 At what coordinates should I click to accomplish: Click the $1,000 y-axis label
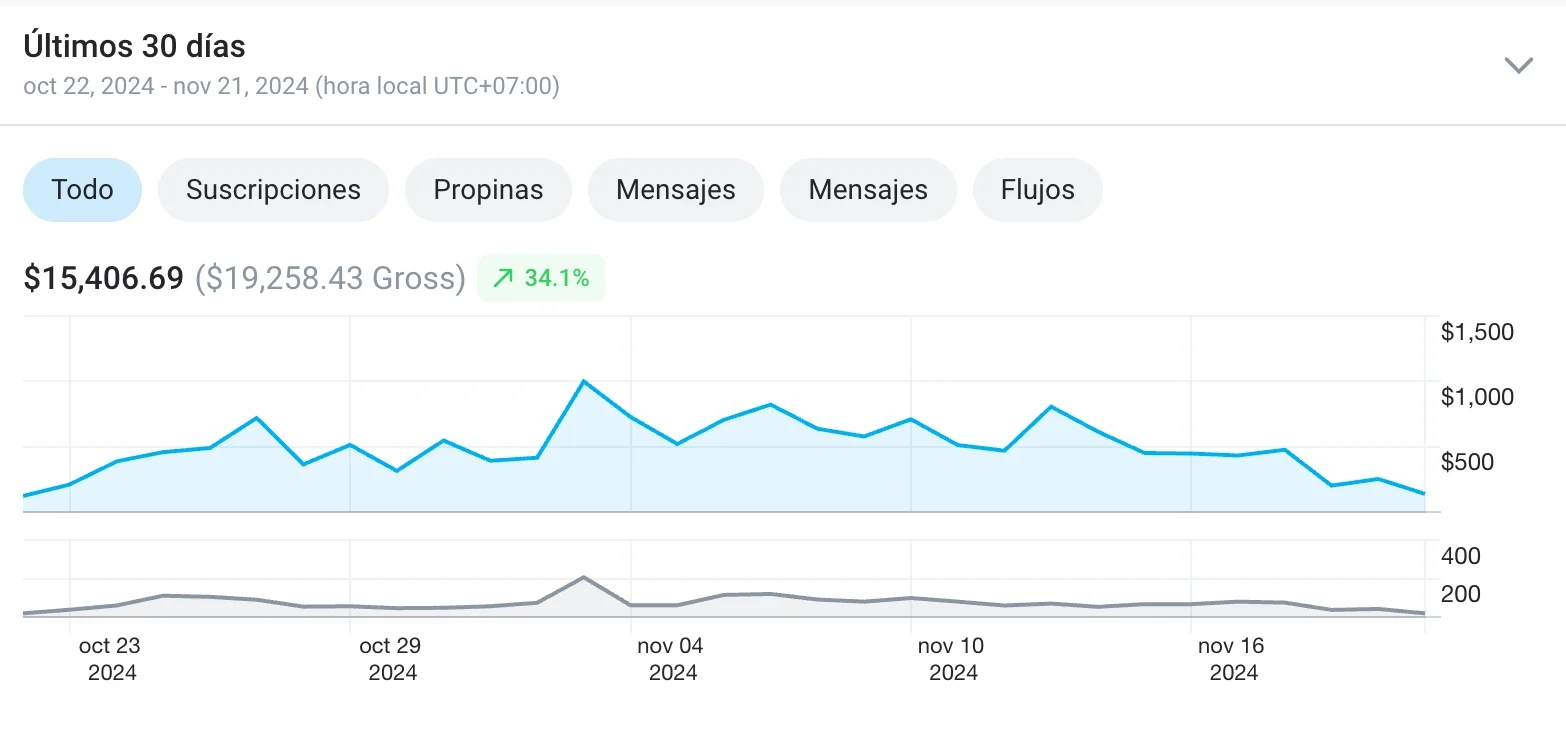pos(1476,397)
